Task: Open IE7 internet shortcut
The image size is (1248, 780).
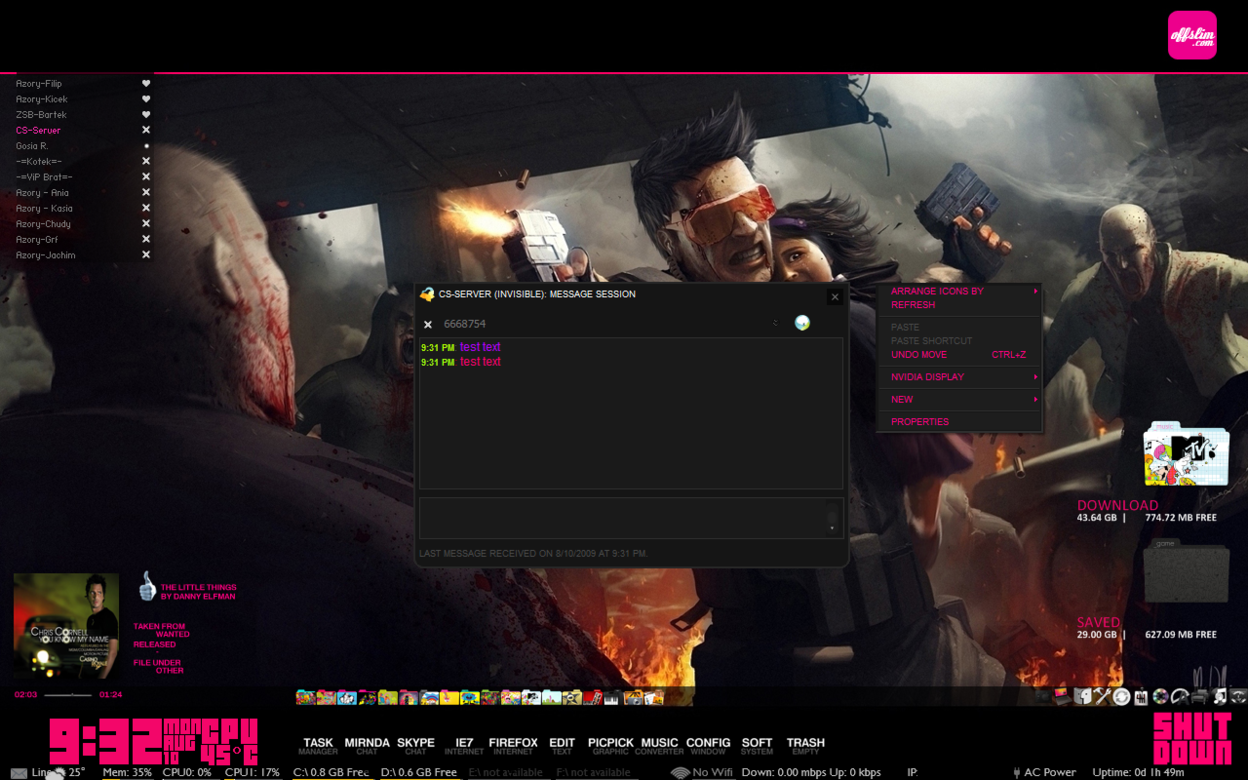Action: tap(464, 746)
